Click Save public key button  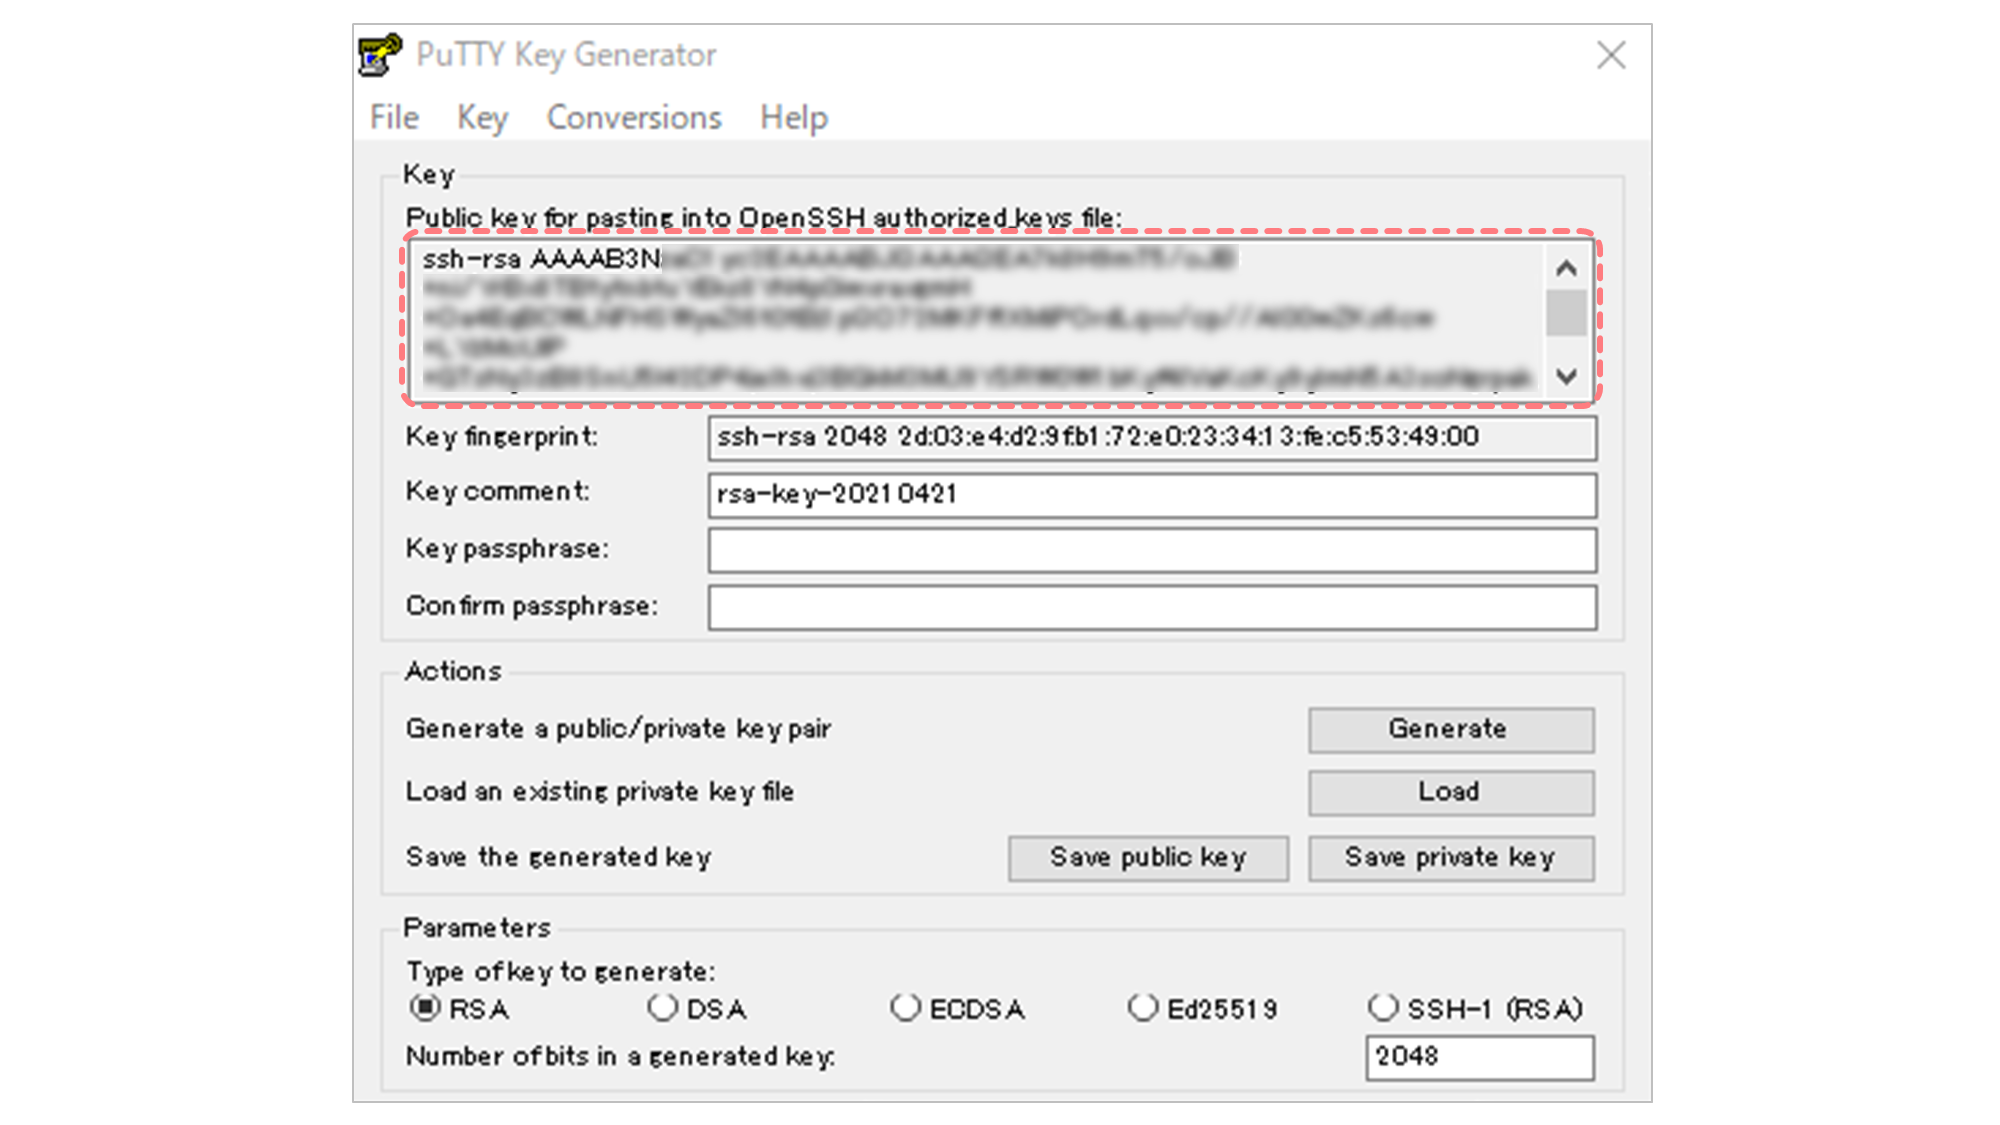[1148, 858]
